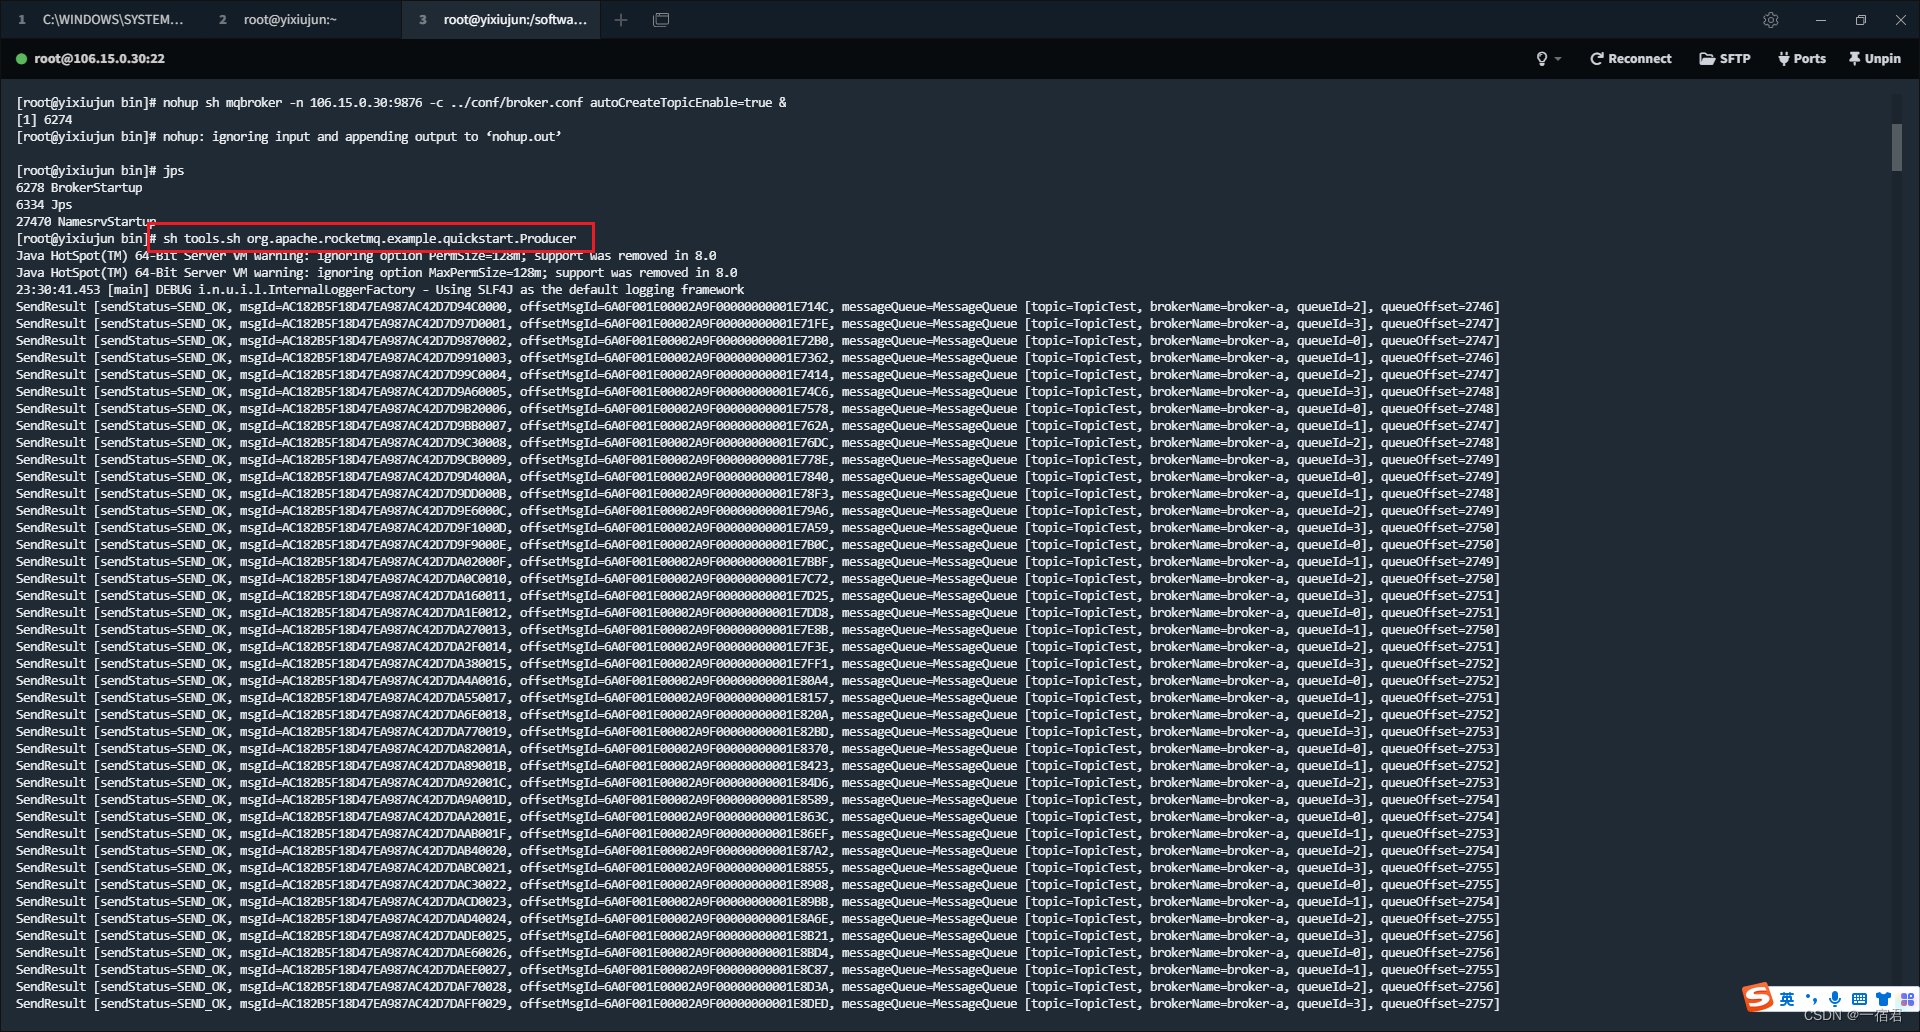Select tab 3 root@yixiujun:/softwa...
Screen dimensions: 1920x1032
pos(501,19)
